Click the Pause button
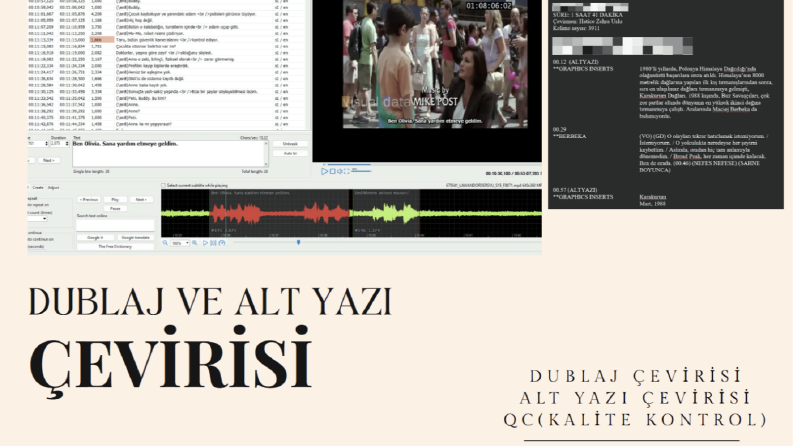Viewport: 793px width, 446px height. pyautogui.click(x=115, y=208)
